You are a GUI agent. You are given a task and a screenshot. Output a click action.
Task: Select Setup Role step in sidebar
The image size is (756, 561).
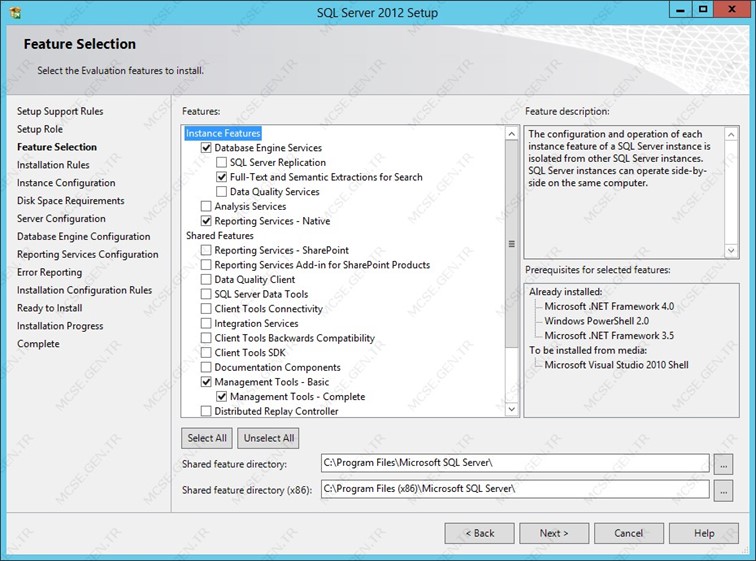40,129
